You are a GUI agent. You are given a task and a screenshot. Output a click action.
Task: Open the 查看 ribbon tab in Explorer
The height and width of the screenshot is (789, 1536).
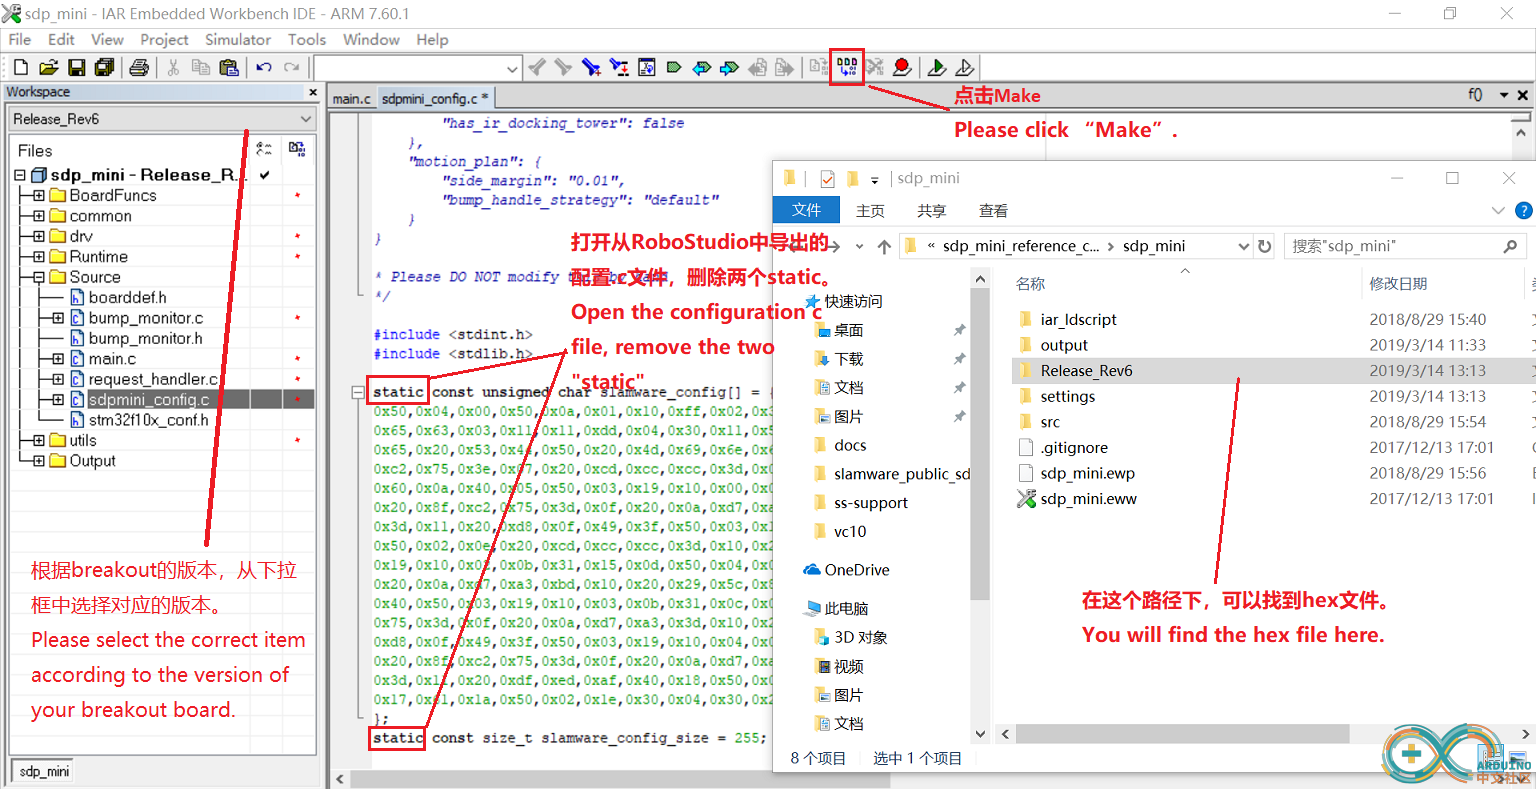(x=993, y=210)
